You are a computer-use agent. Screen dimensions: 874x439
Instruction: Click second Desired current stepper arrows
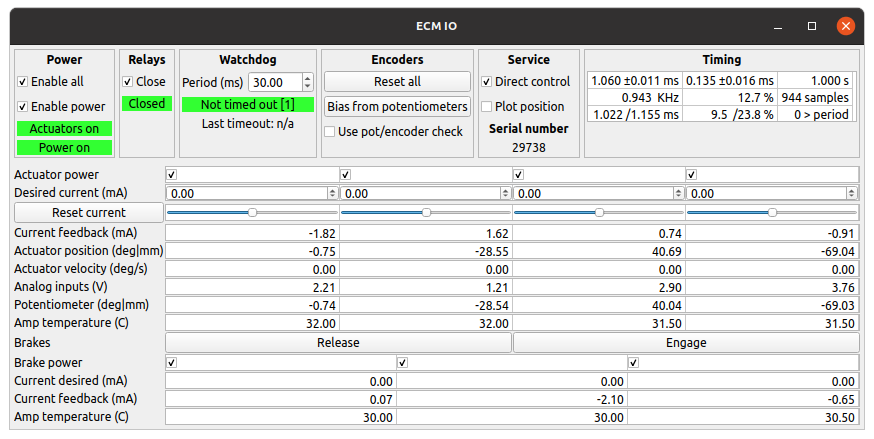[506, 193]
